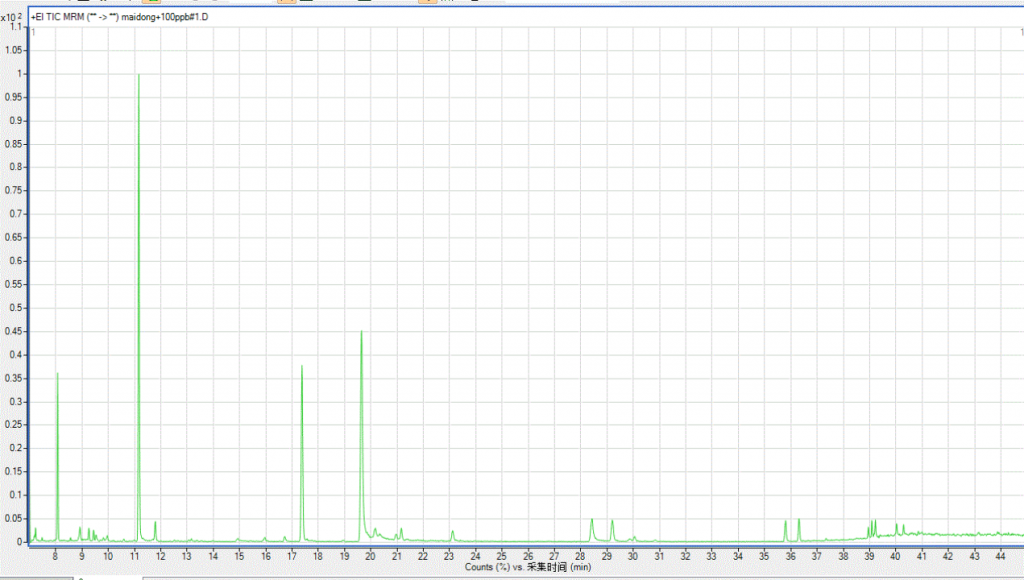Click the red '1' marker at plot's top-right corner
Screen dimensions: 1024x580
pos(1010,33)
